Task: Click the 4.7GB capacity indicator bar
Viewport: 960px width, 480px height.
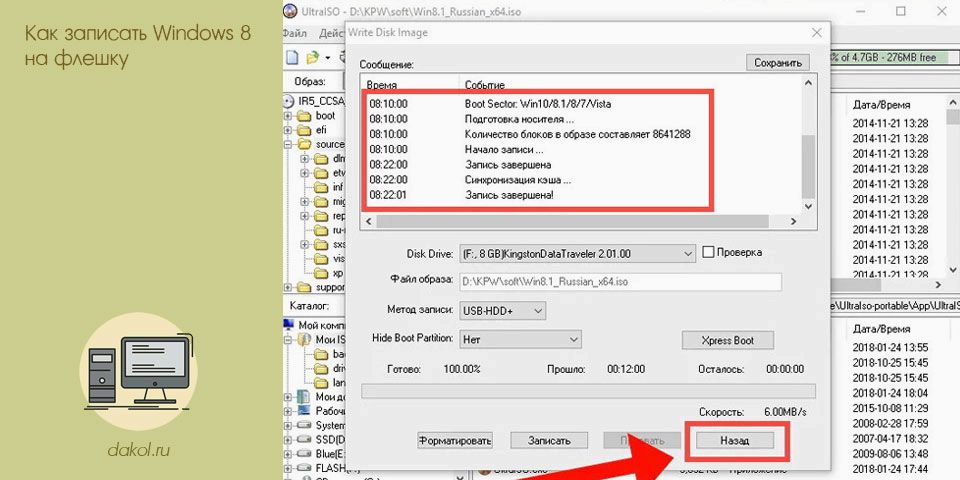Action: click(894, 58)
